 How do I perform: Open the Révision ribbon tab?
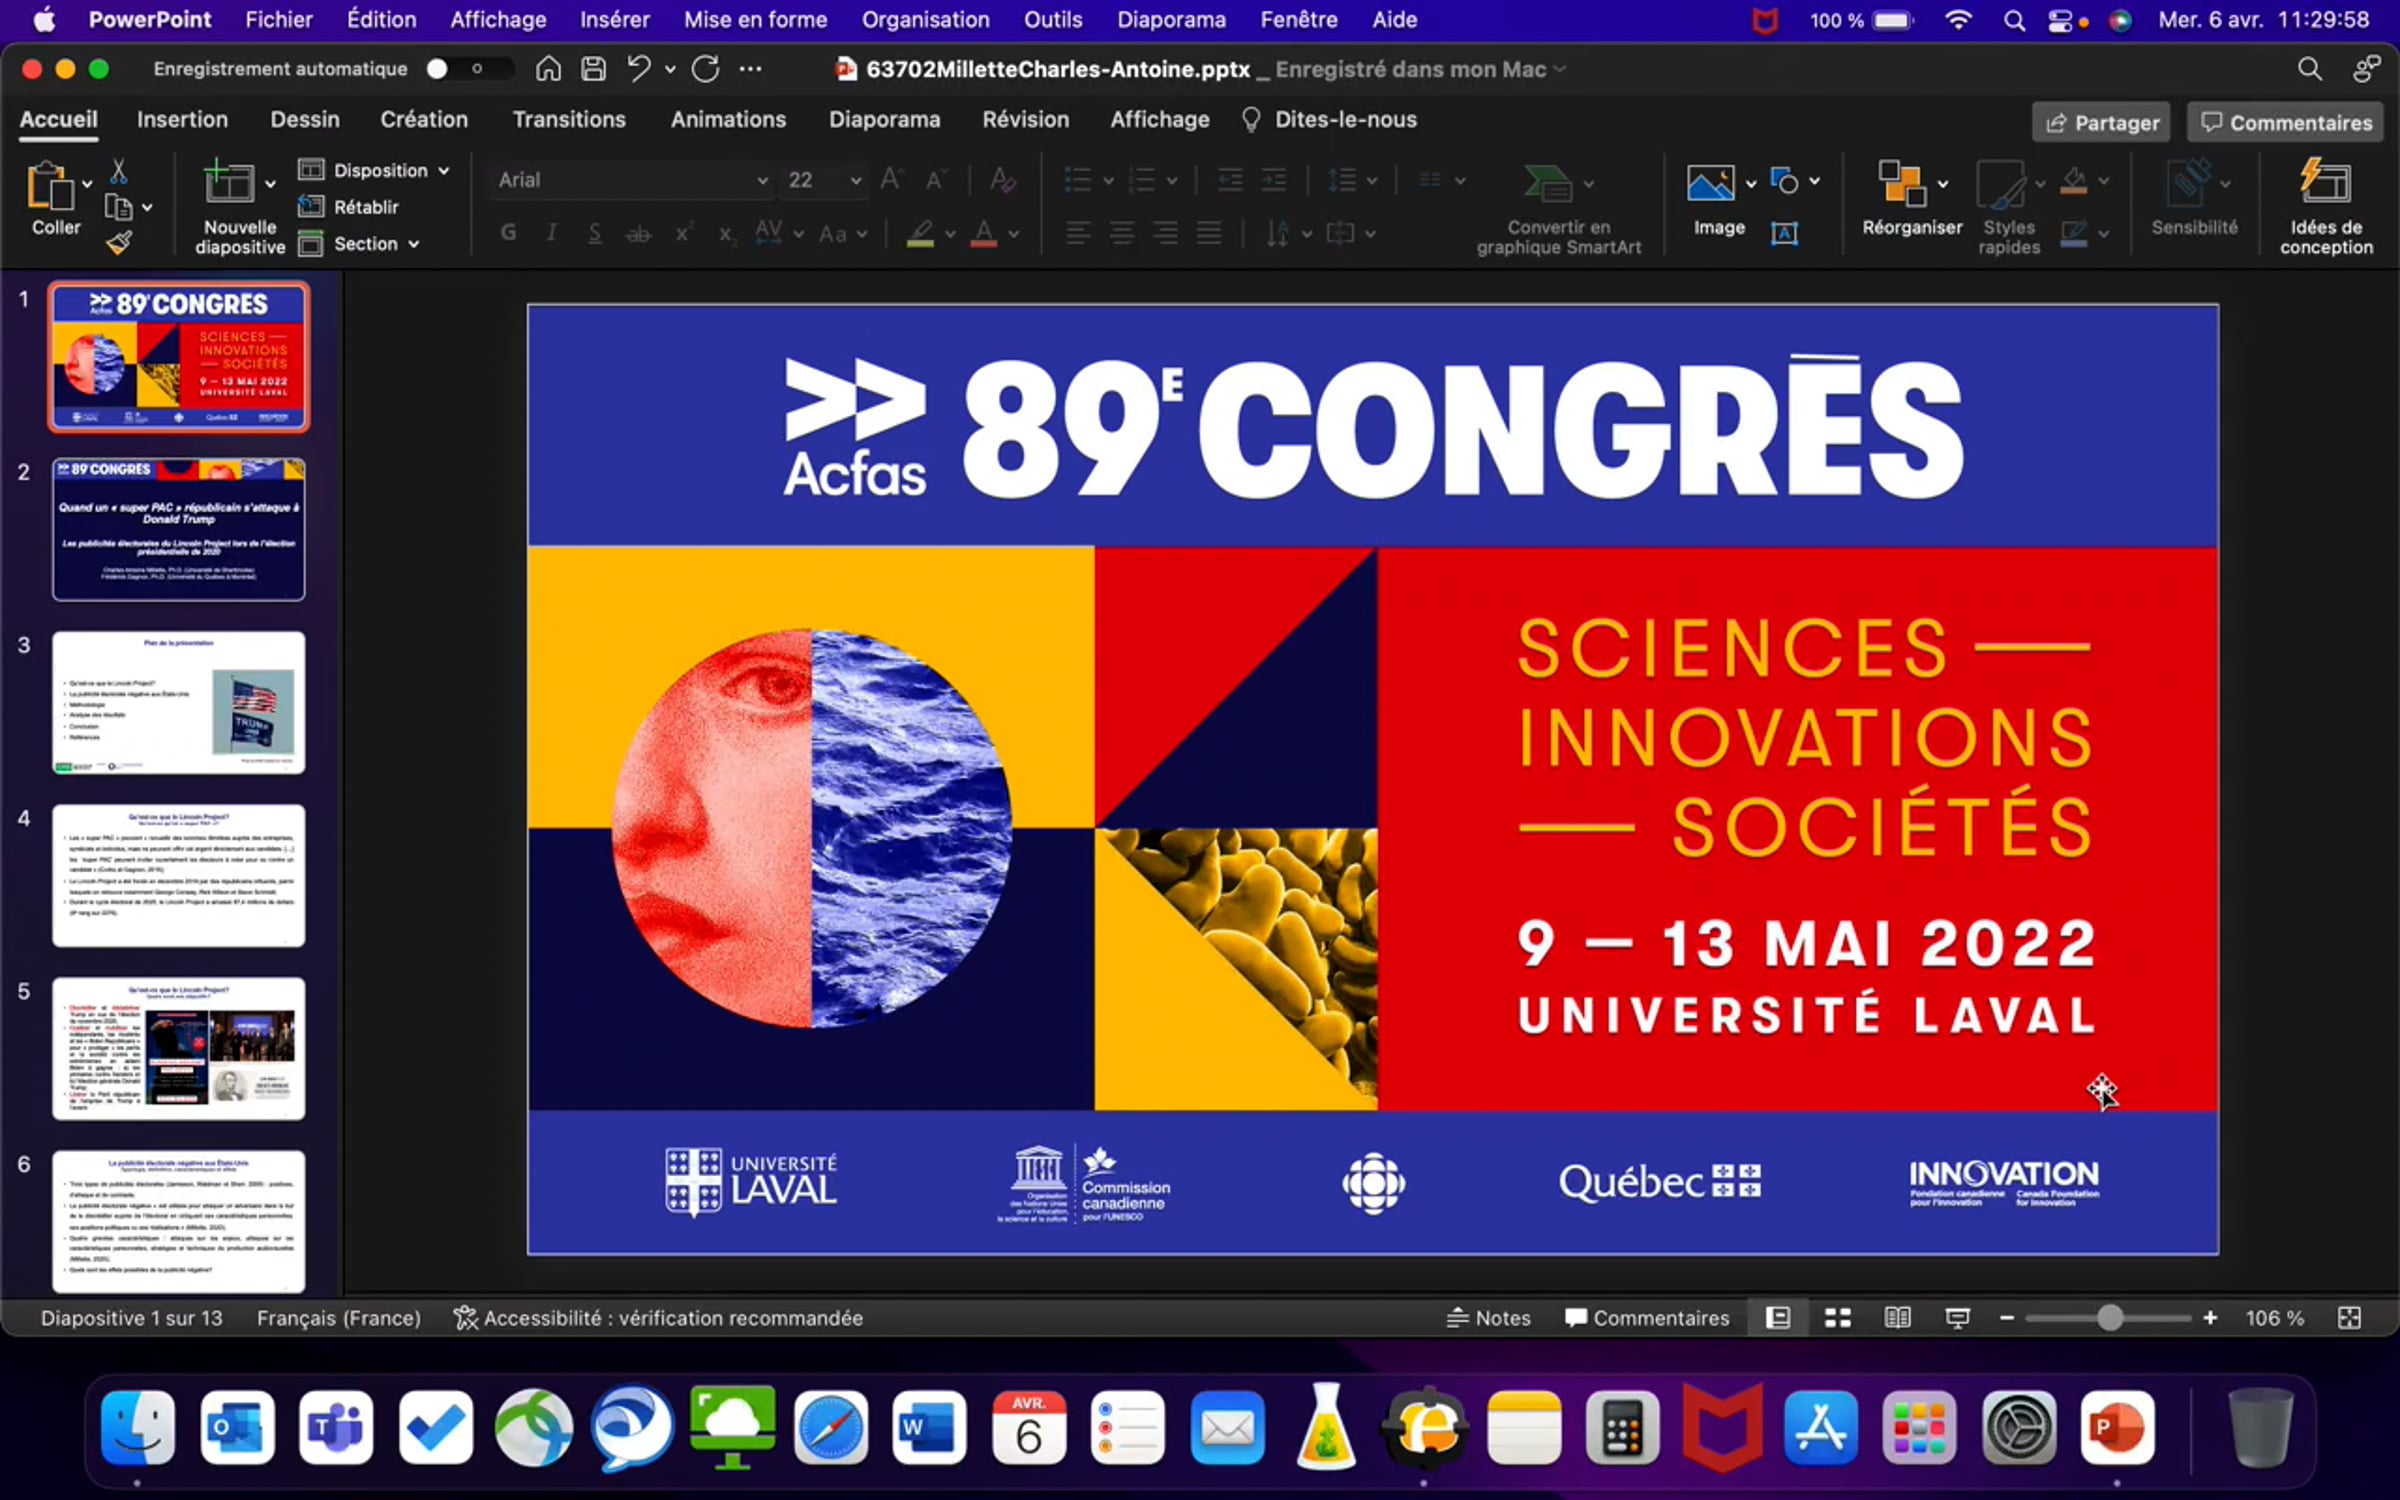[1025, 120]
